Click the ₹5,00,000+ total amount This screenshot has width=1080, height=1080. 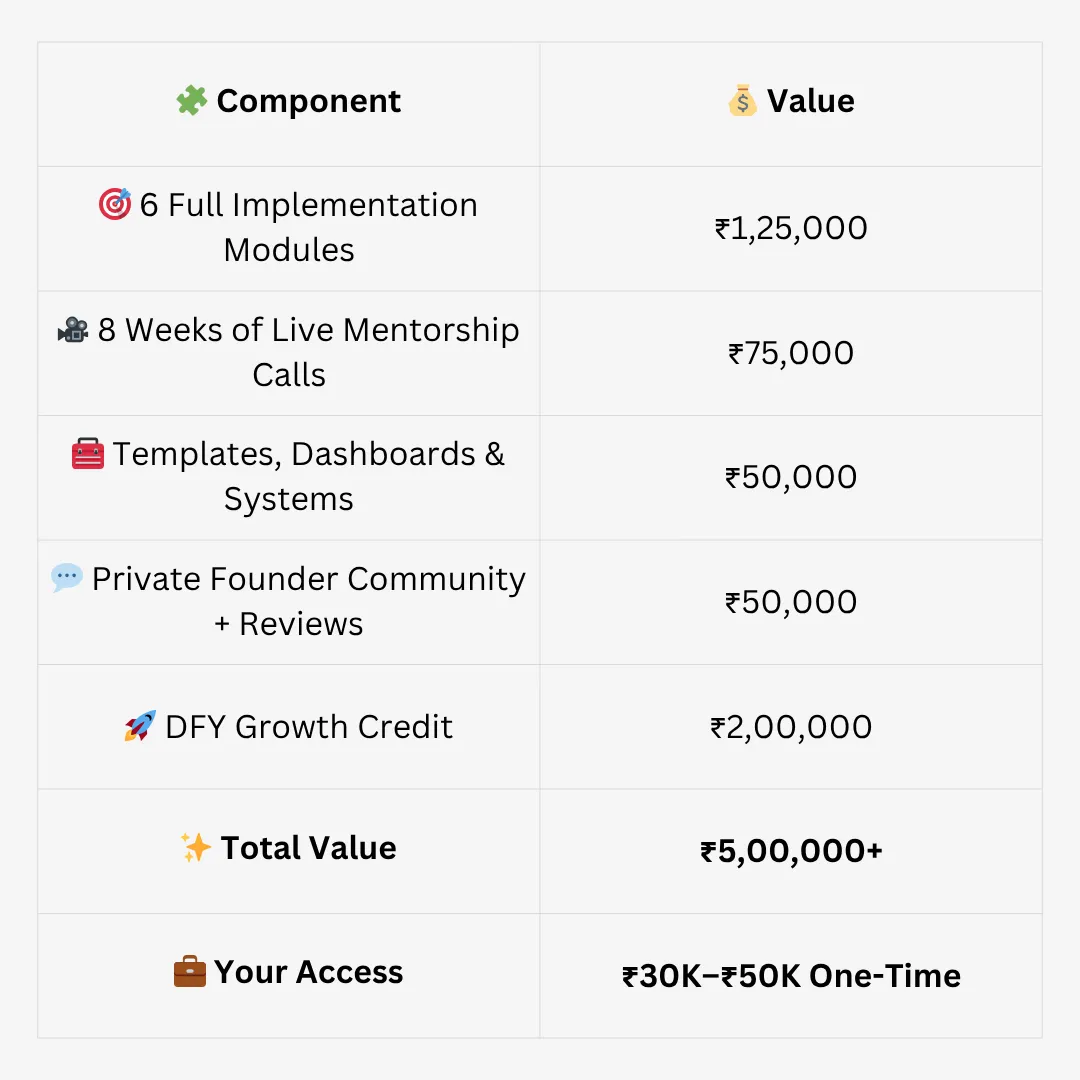pos(791,851)
